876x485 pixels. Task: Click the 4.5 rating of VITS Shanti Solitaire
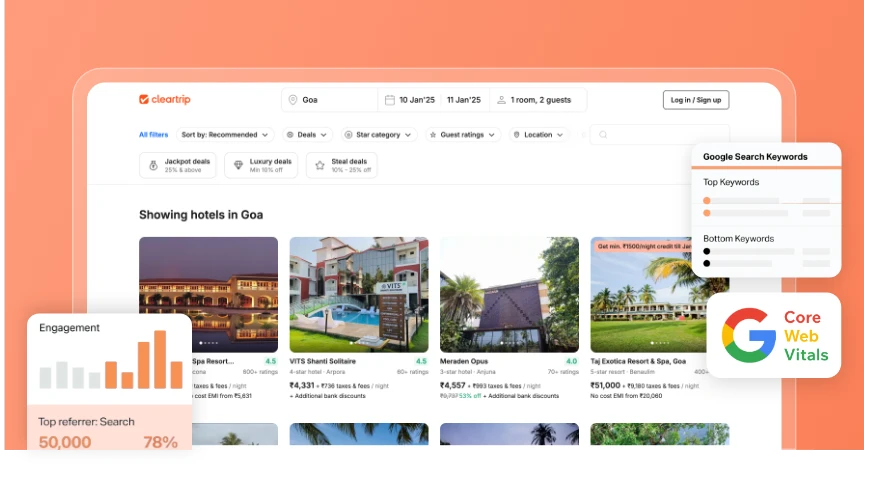pos(421,362)
